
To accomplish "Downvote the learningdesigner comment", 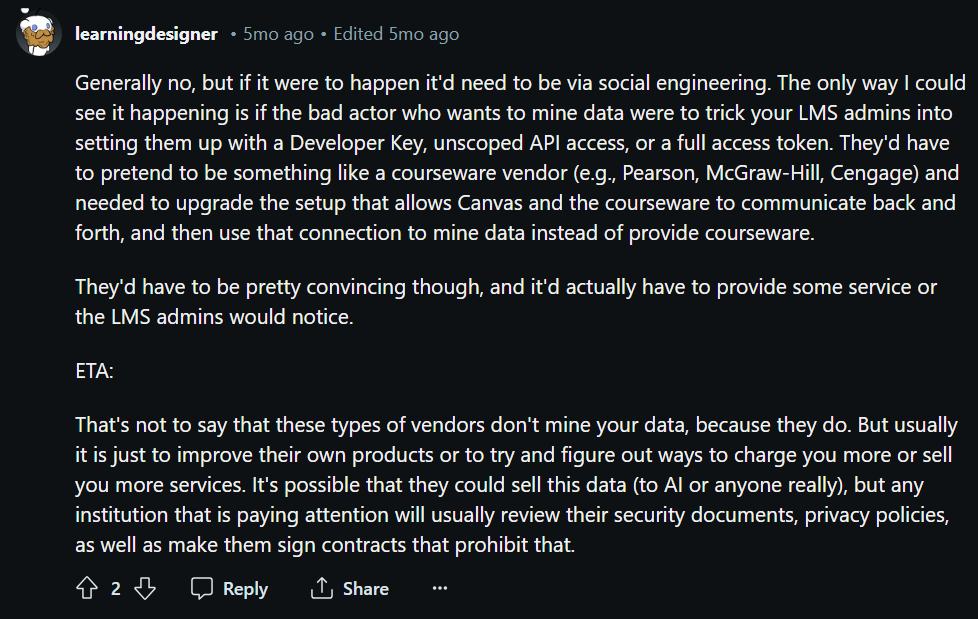I will tap(145, 588).
